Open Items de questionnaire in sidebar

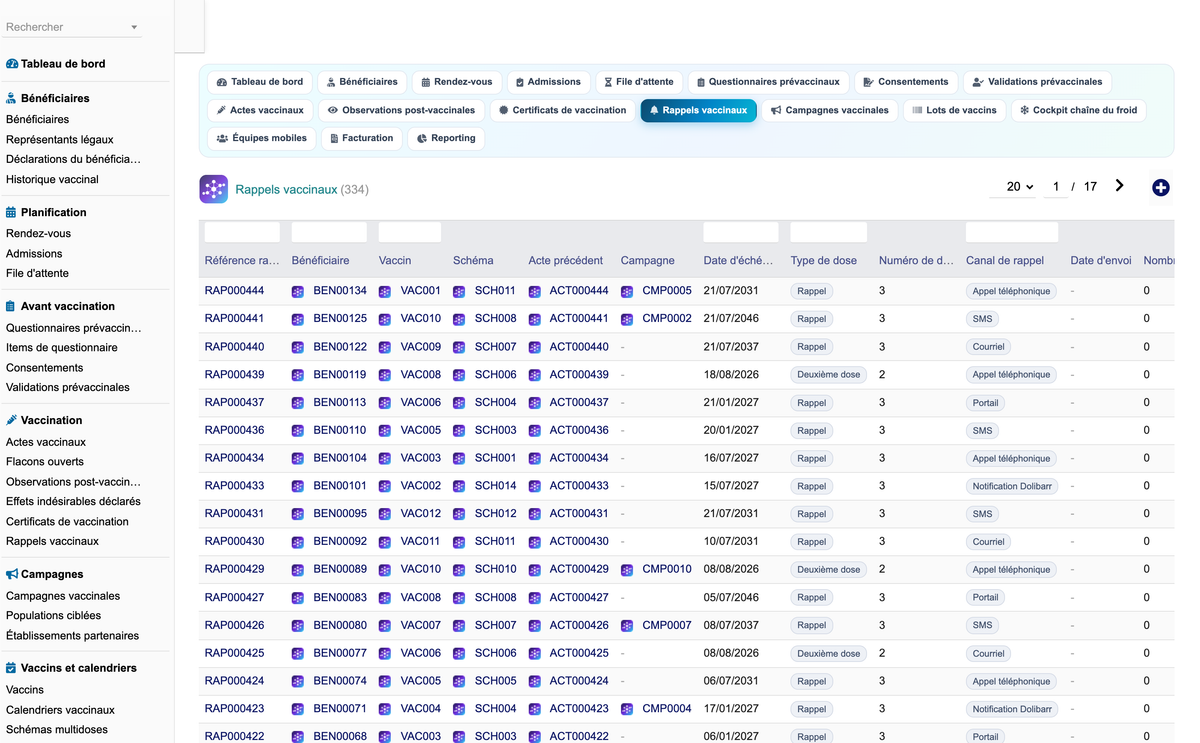pyautogui.click(x=62, y=348)
